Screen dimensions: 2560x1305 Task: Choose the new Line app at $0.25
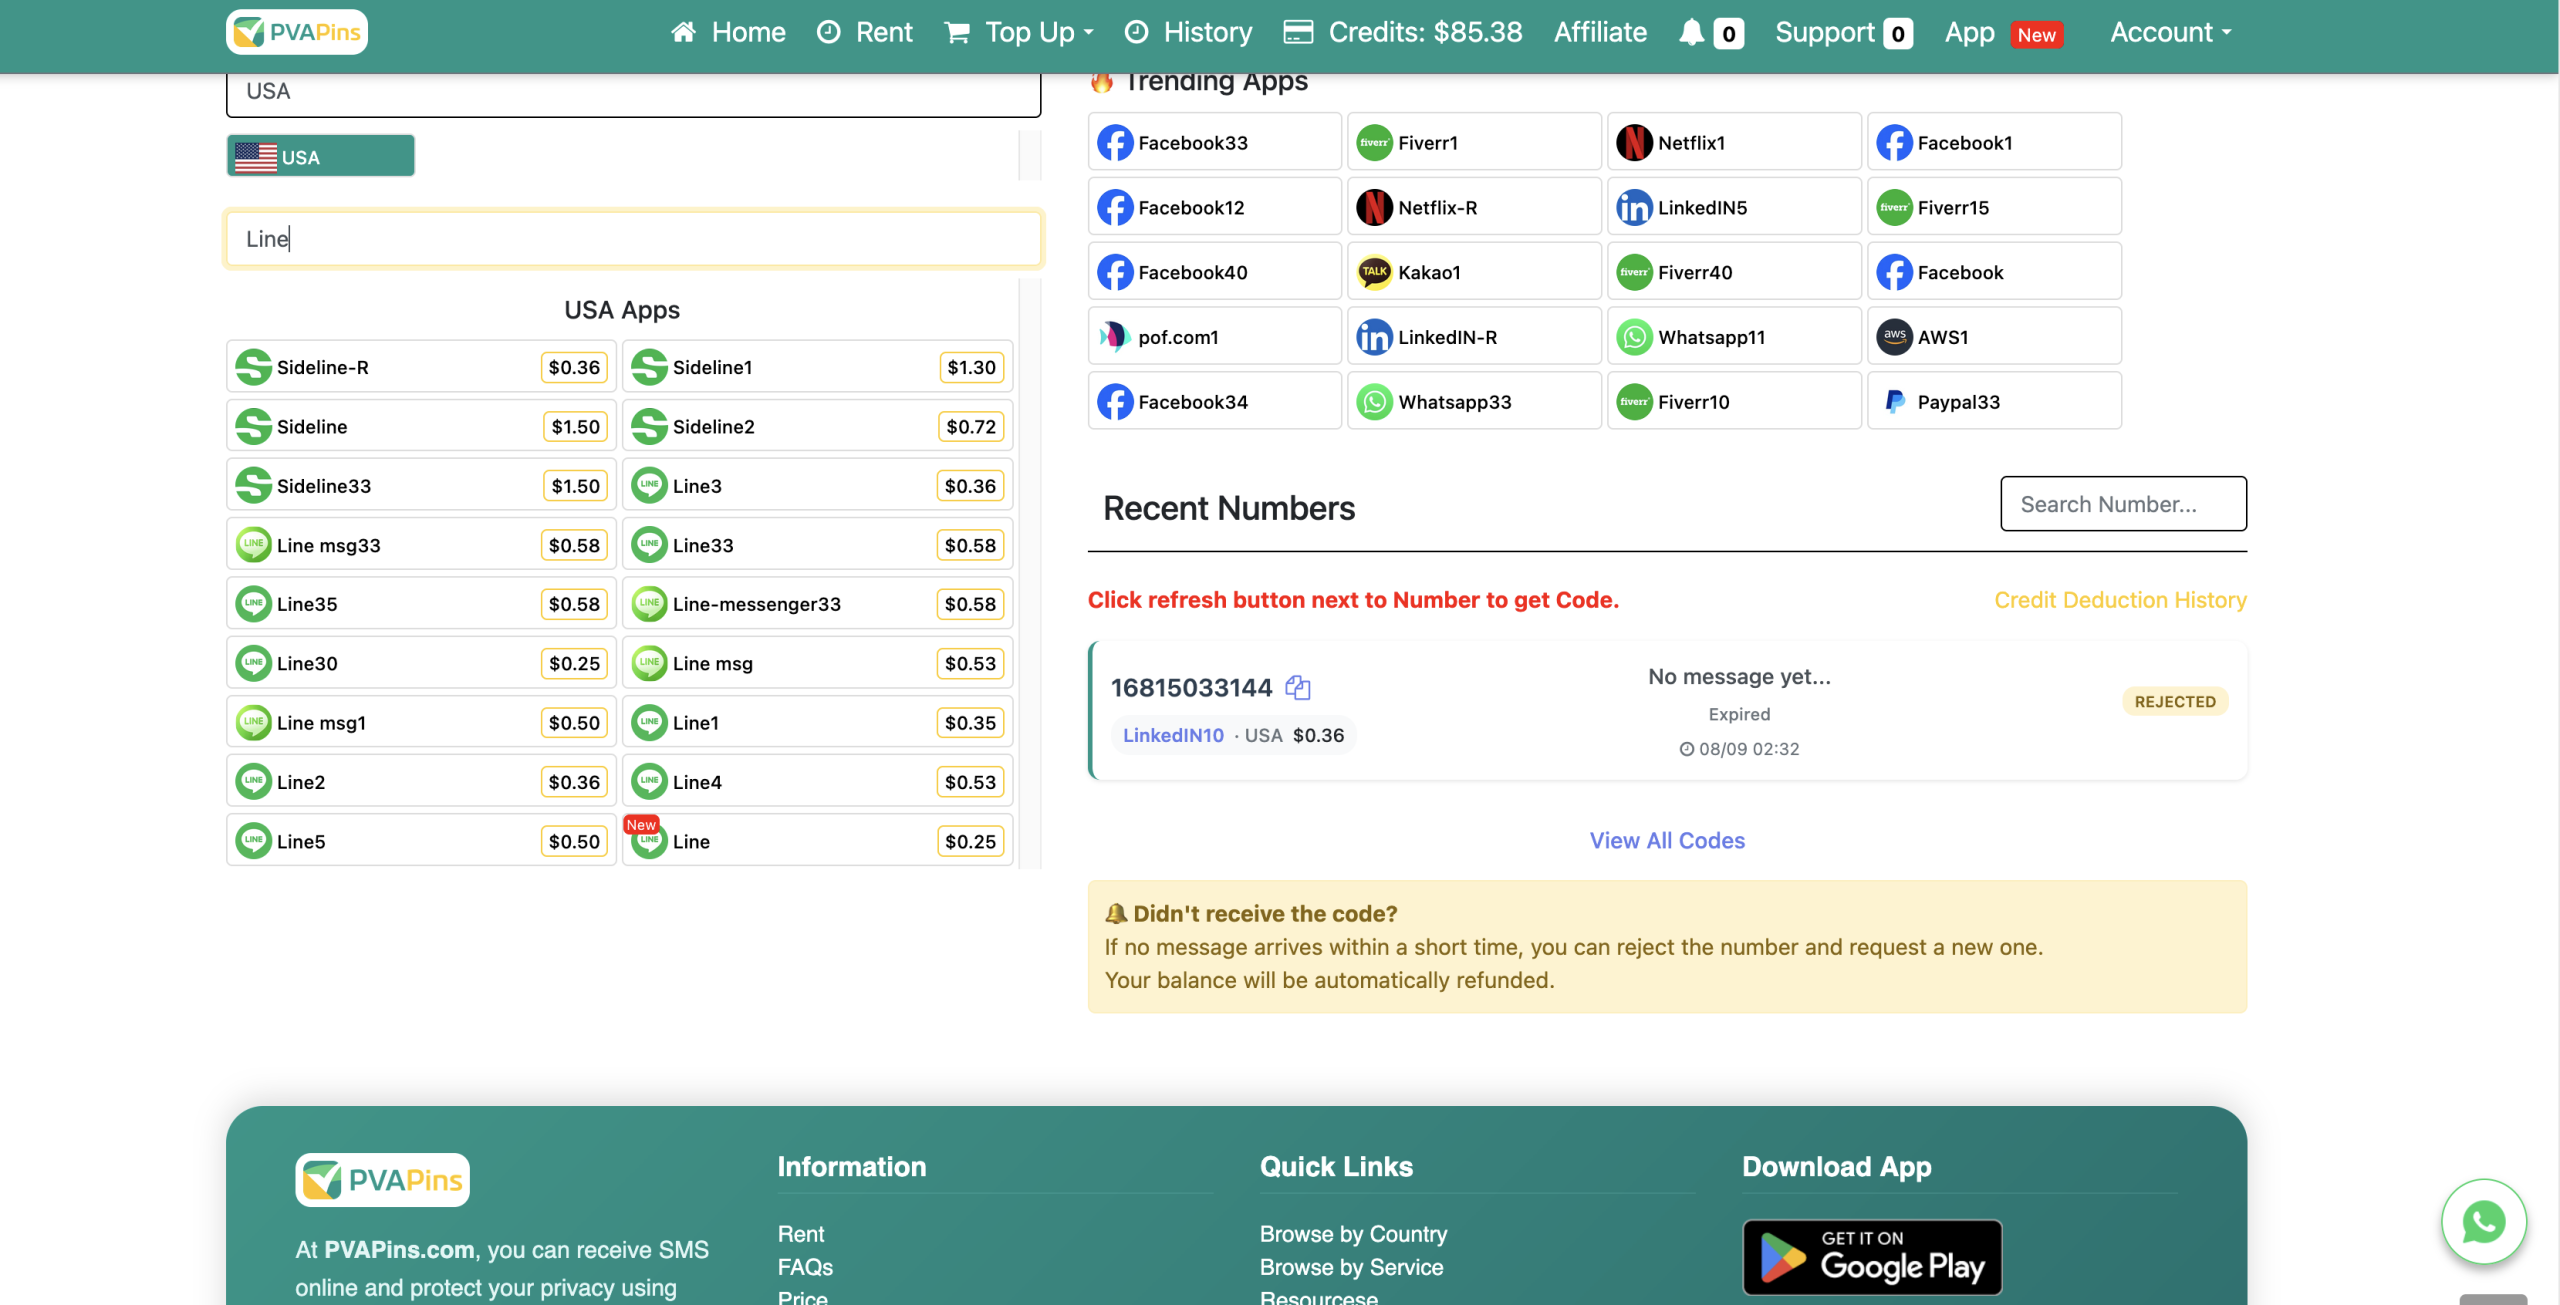(817, 841)
